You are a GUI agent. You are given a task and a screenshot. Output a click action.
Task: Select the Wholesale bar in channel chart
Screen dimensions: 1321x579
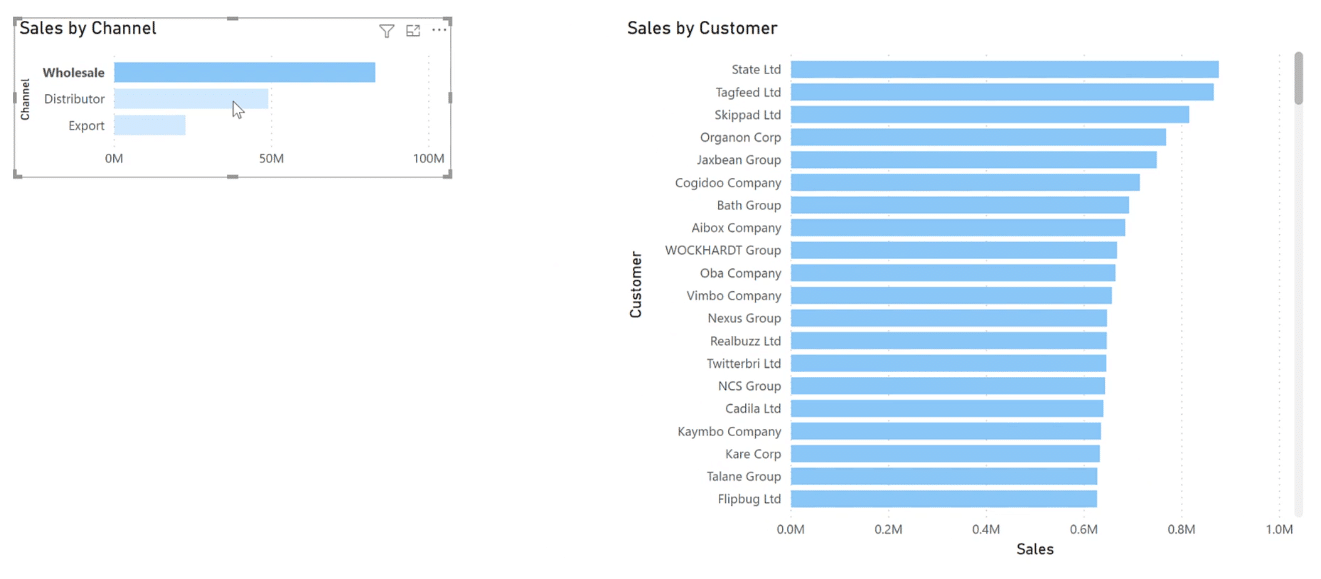[x=245, y=72]
